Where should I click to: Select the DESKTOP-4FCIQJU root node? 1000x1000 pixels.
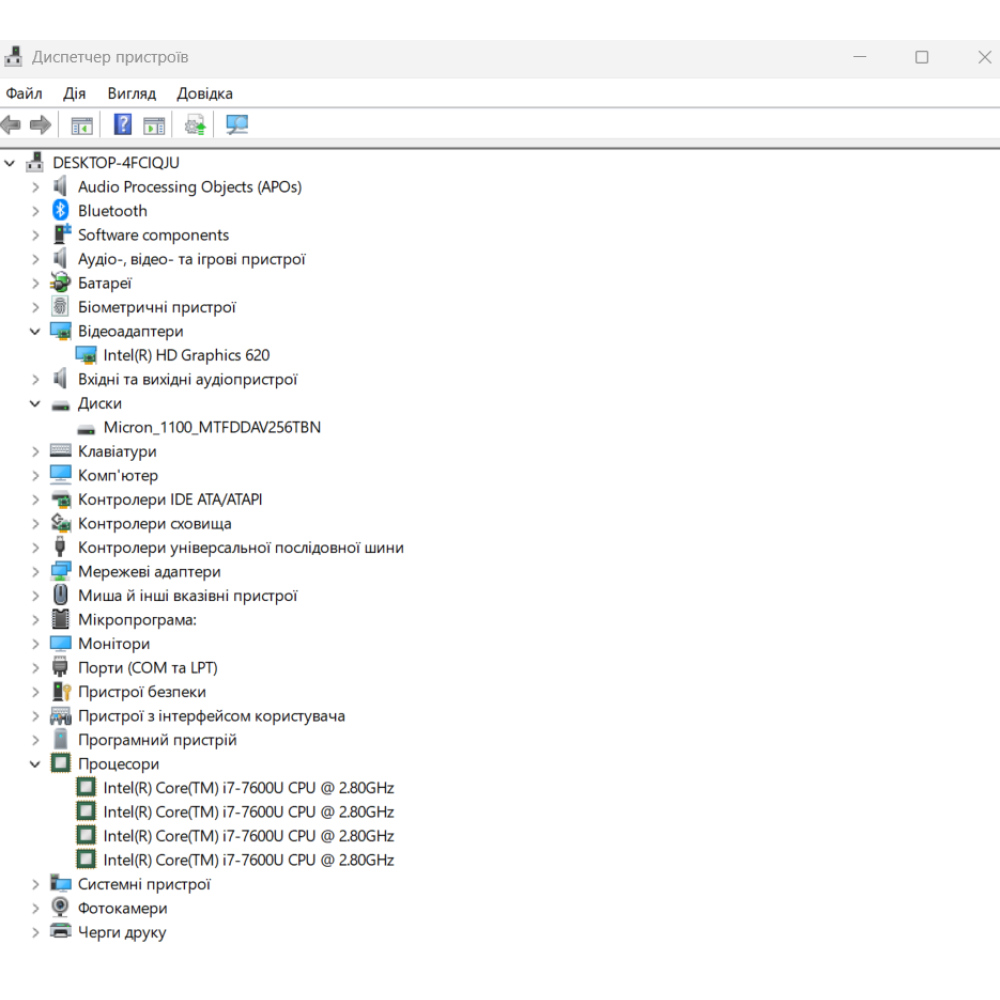click(x=116, y=162)
